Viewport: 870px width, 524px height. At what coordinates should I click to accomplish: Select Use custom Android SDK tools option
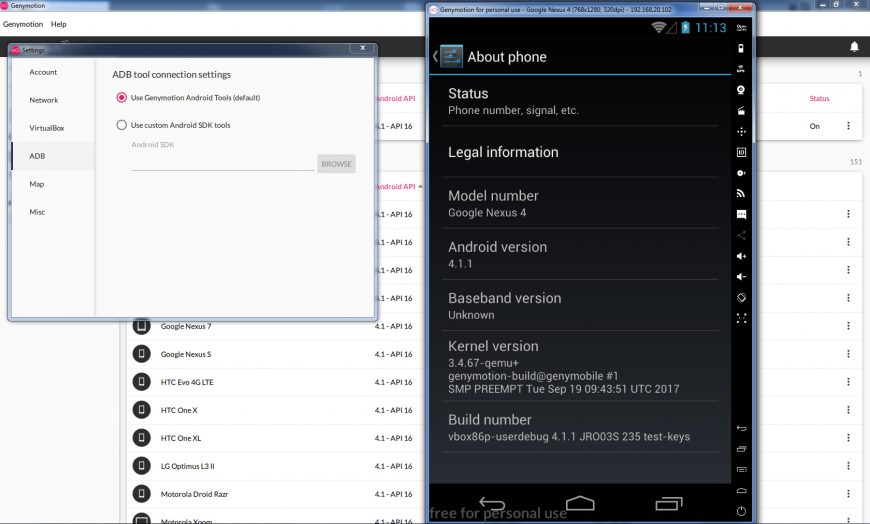(x=122, y=126)
